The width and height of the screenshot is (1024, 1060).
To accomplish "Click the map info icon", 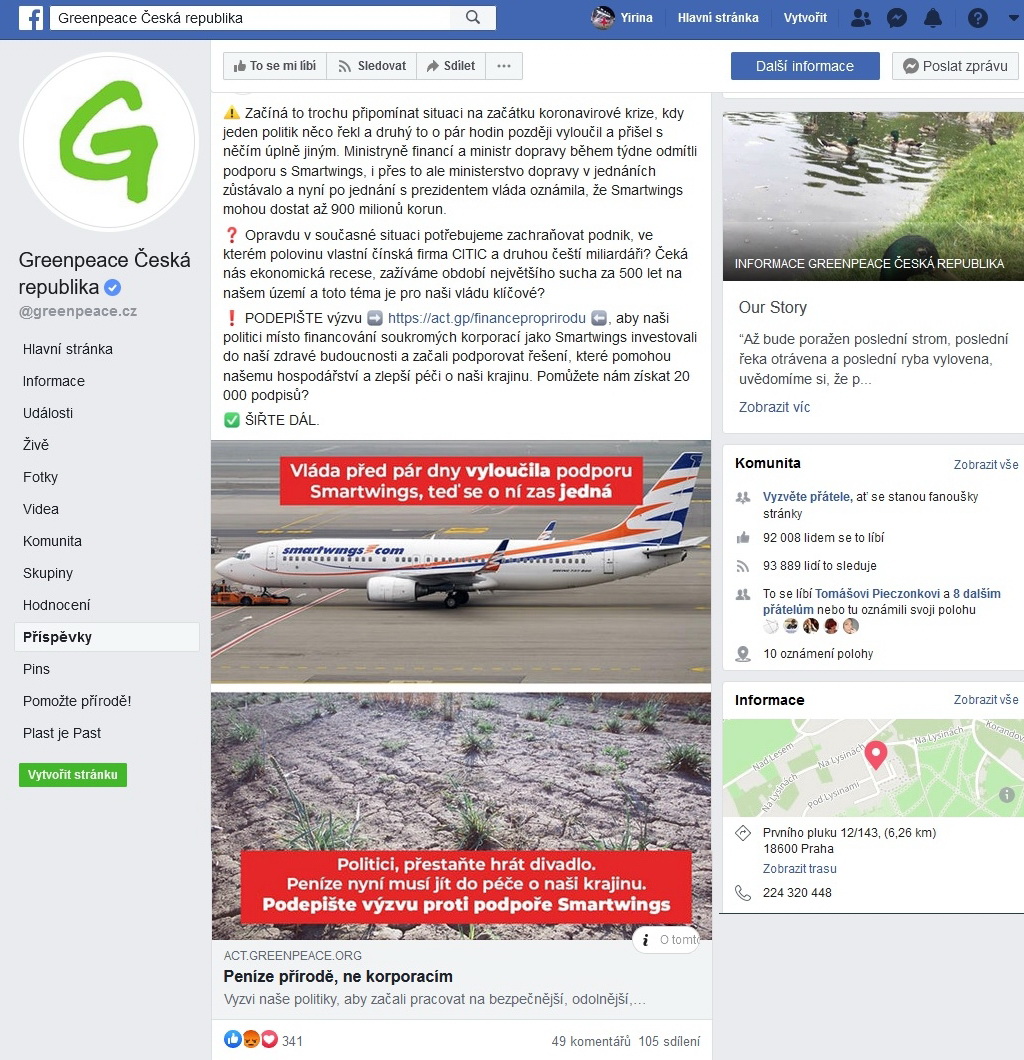I will coord(1006,794).
